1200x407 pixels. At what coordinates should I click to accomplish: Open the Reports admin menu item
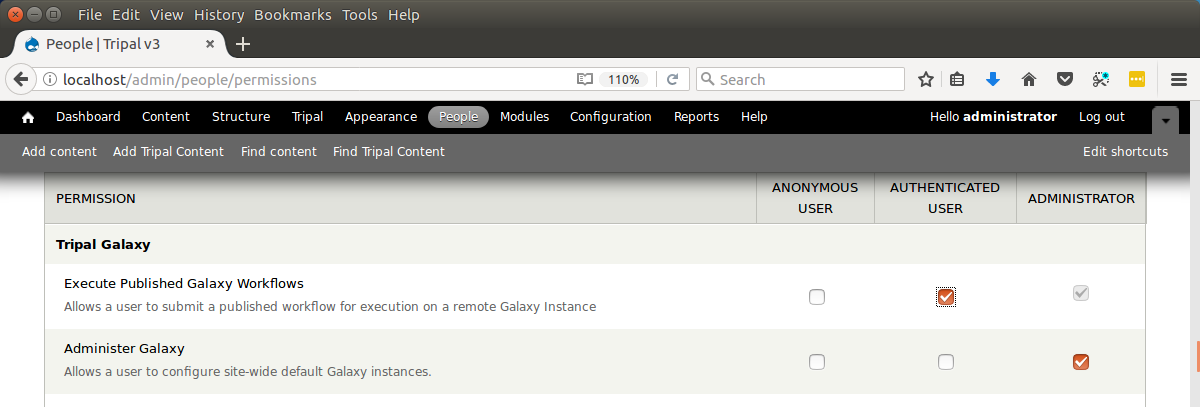pos(697,117)
